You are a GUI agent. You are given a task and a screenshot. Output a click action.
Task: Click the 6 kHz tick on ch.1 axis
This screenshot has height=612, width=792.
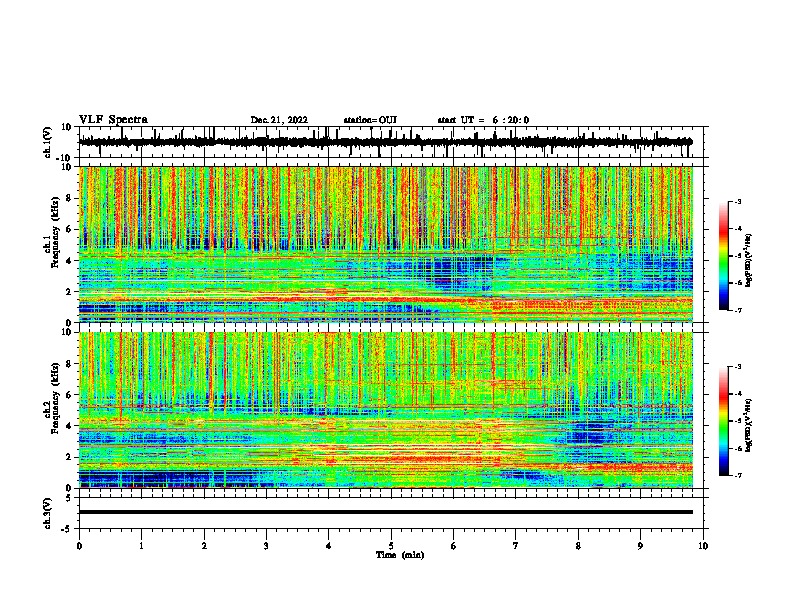click(70, 229)
